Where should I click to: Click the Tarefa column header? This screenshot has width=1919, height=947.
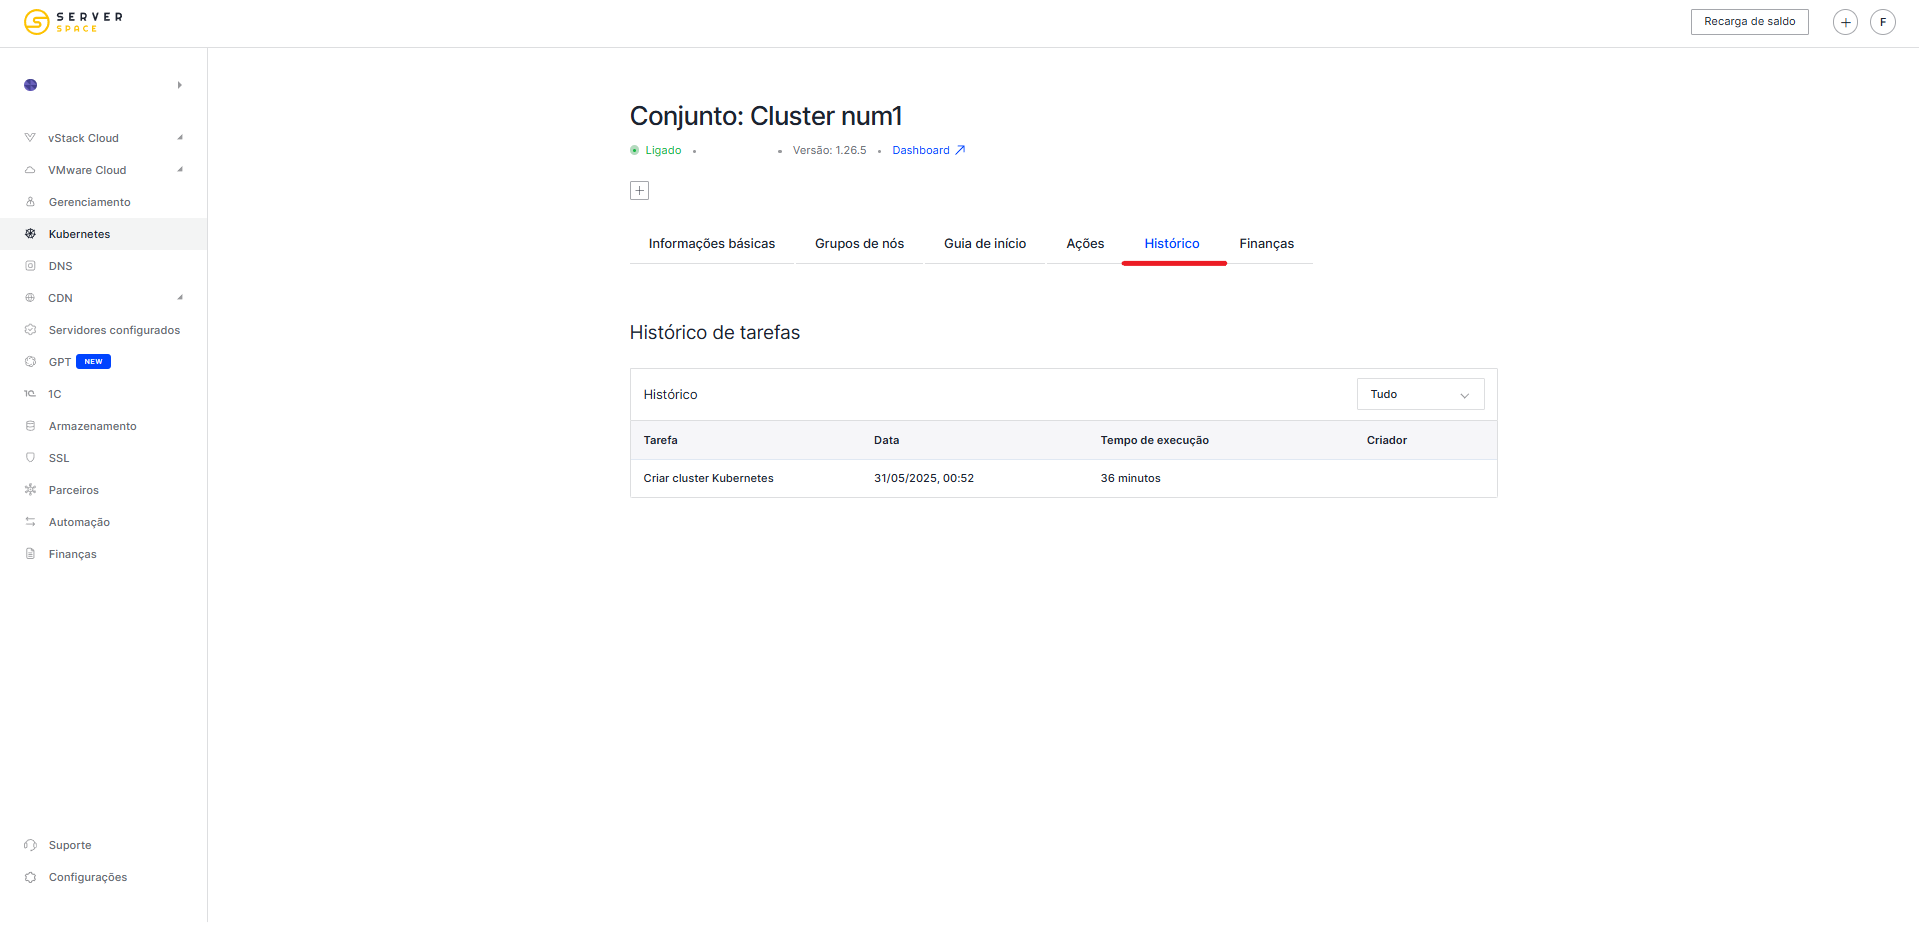(x=661, y=440)
